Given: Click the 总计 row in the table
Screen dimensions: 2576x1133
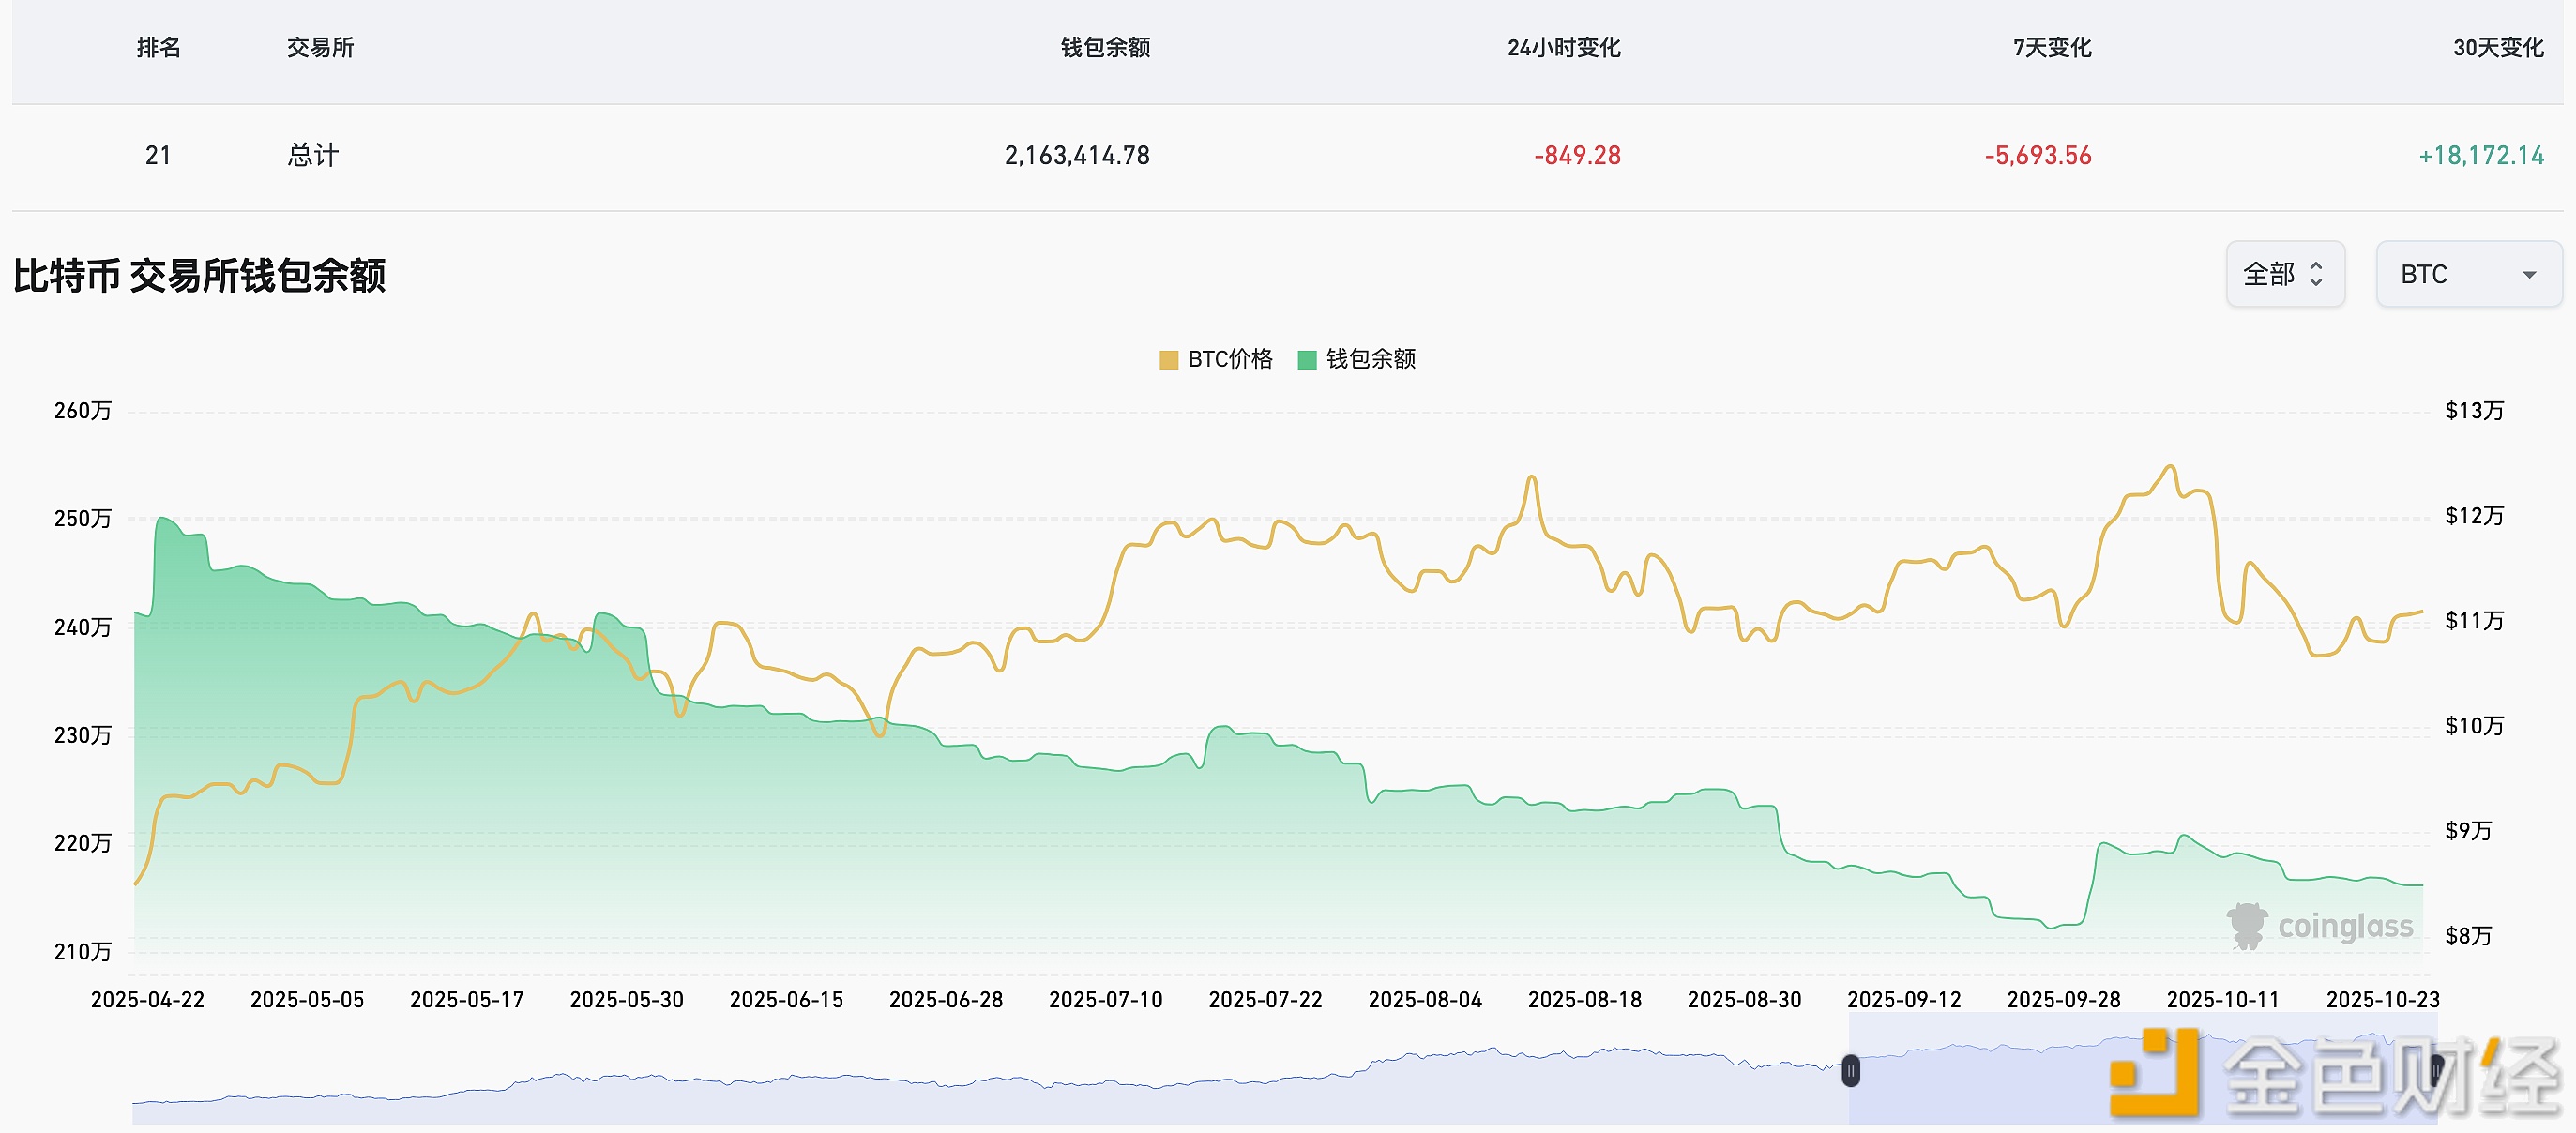Looking at the screenshot, I should coord(313,155).
